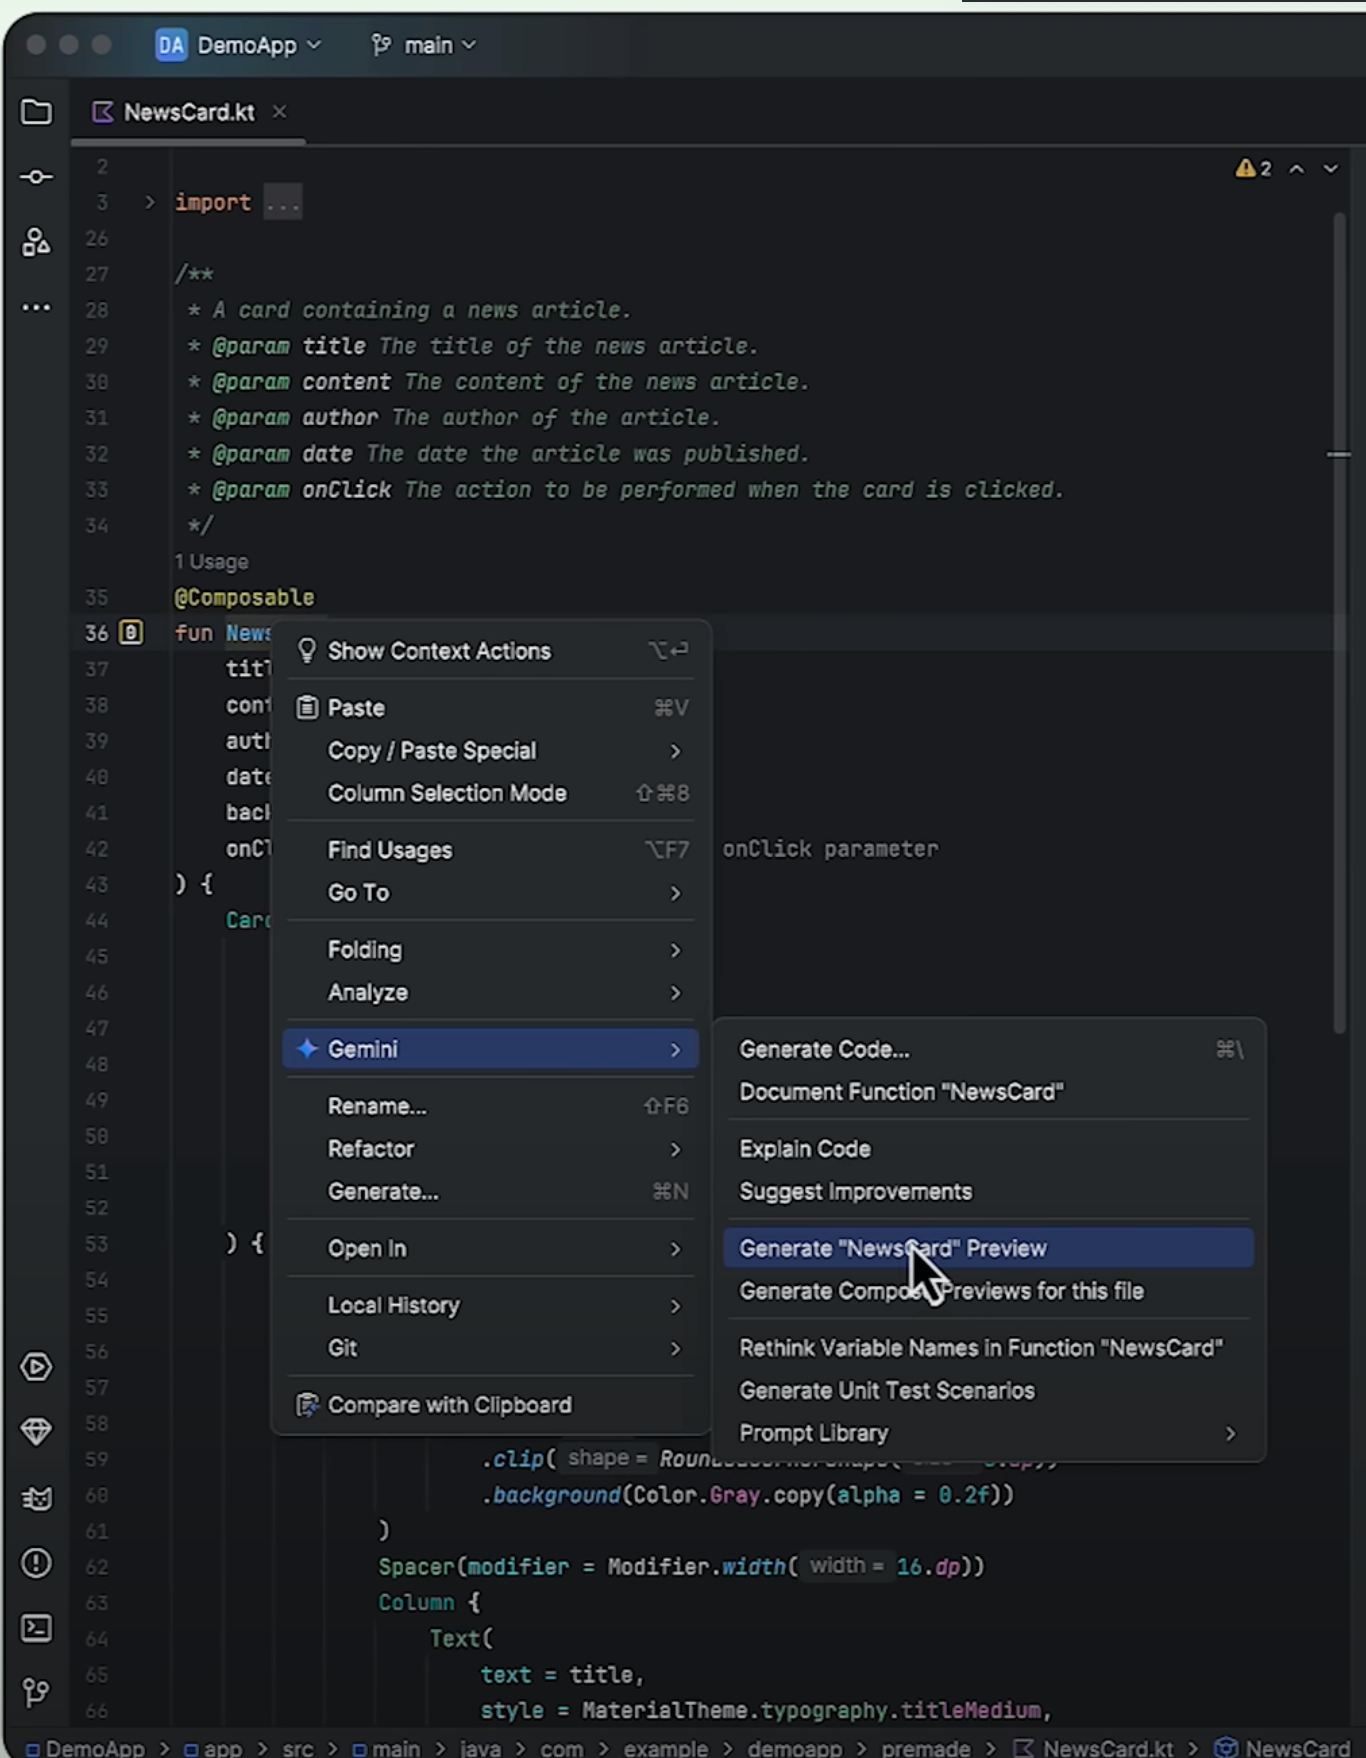Open the Logcat cat-face icon
This screenshot has height=1758, width=1366.
pyautogui.click(x=36, y=1498)
